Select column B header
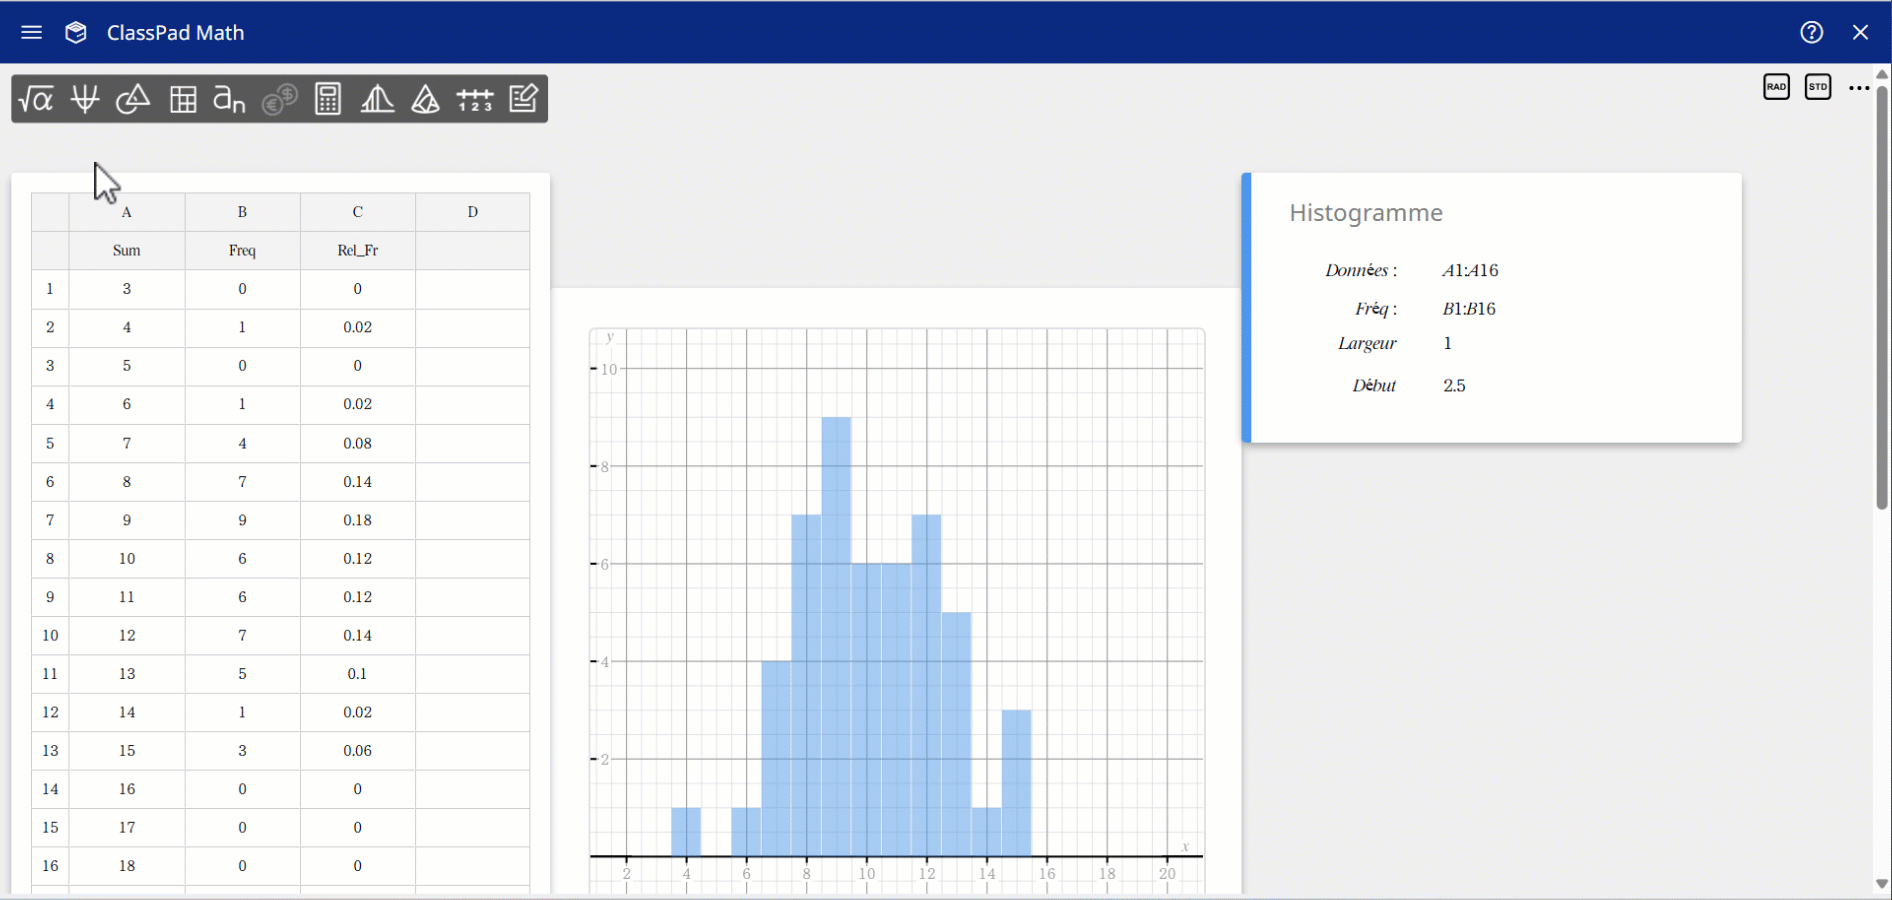The image size is (1892, 900). point(242,212)
